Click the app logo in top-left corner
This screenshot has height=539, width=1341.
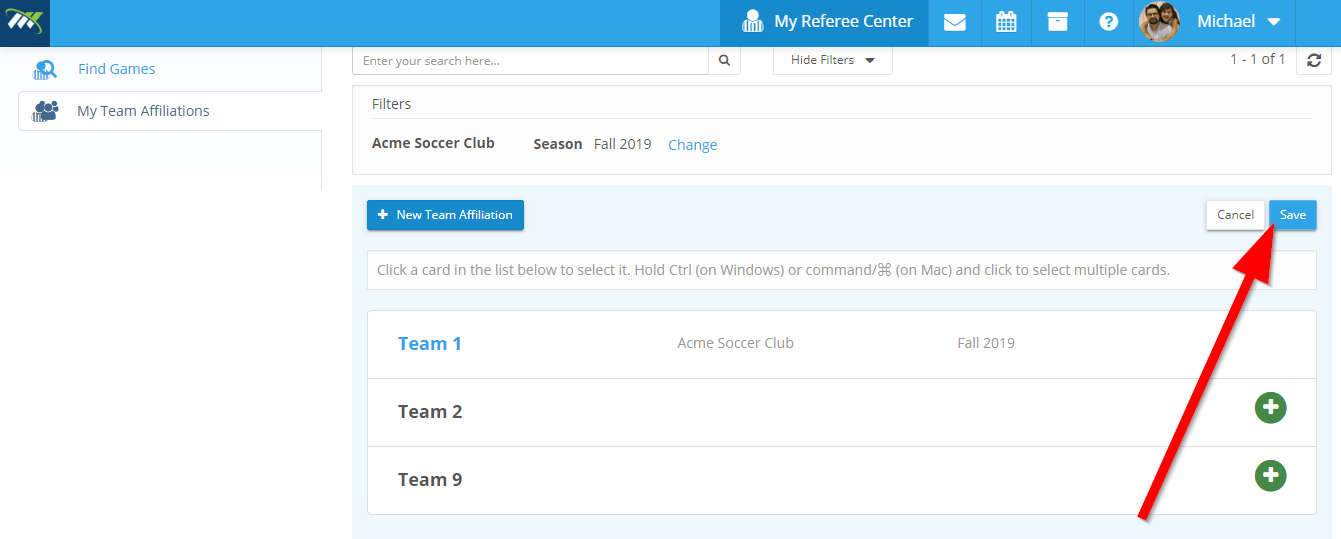click(x=25, y=23)
